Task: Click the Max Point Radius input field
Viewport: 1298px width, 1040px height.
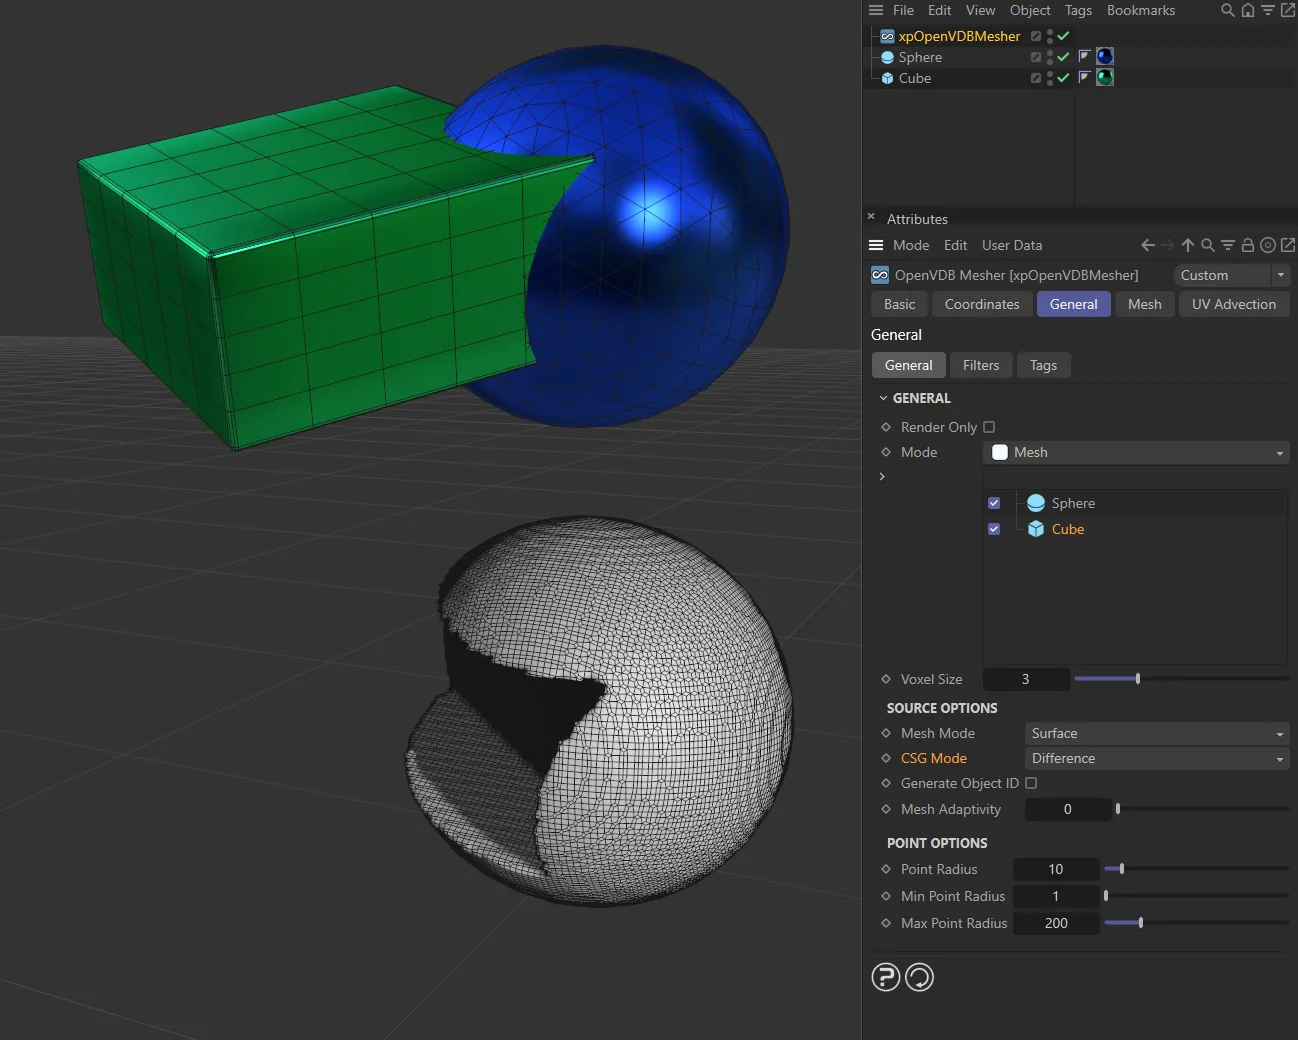Action: tap(1056, 923)
